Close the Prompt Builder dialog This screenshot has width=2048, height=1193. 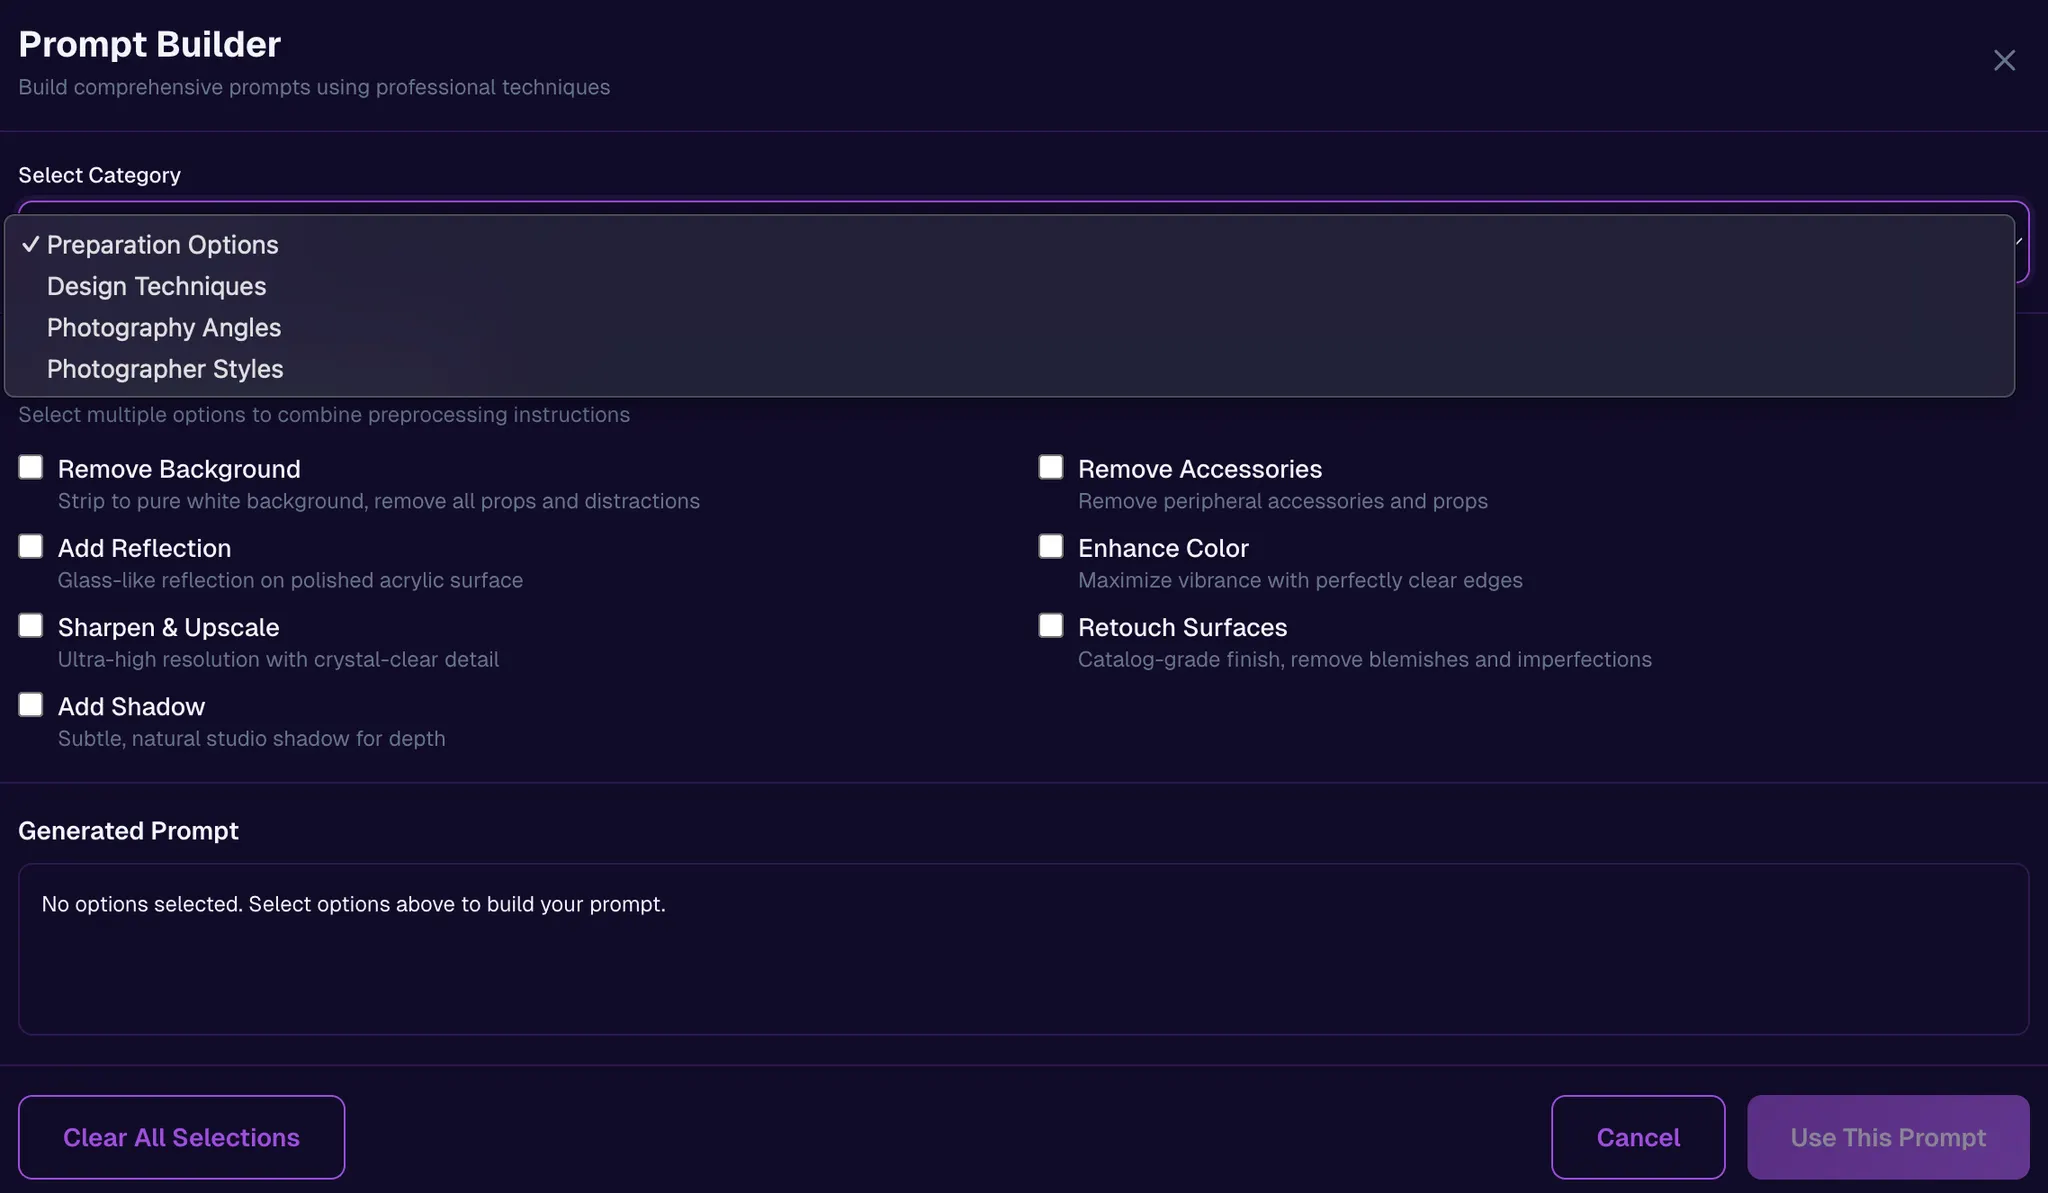pos(2003,61)
